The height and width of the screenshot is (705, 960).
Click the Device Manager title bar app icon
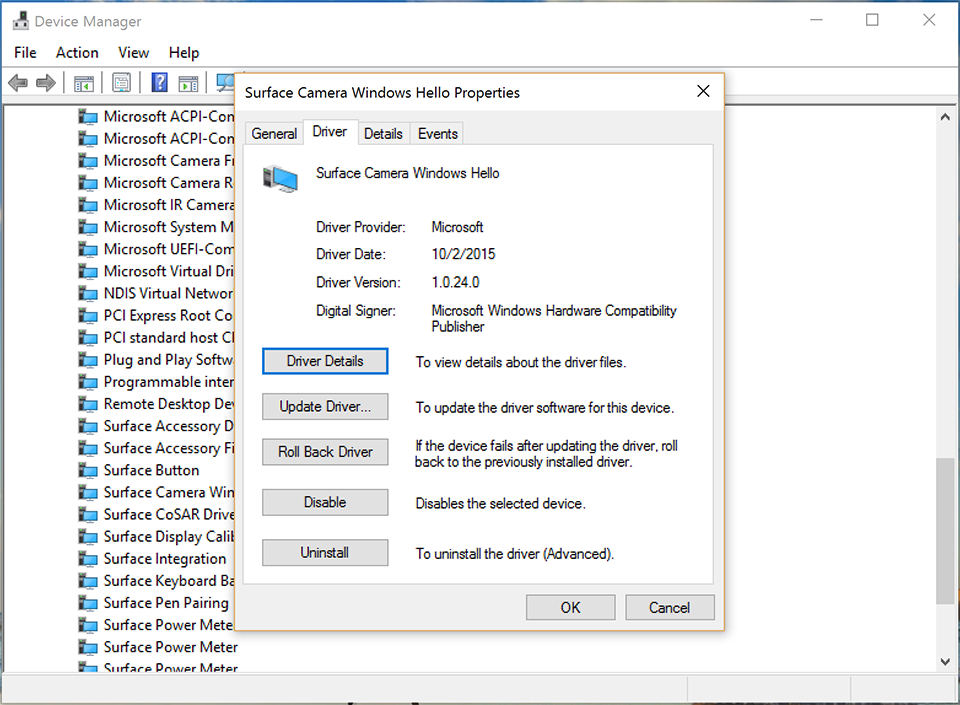pos(21,21)
